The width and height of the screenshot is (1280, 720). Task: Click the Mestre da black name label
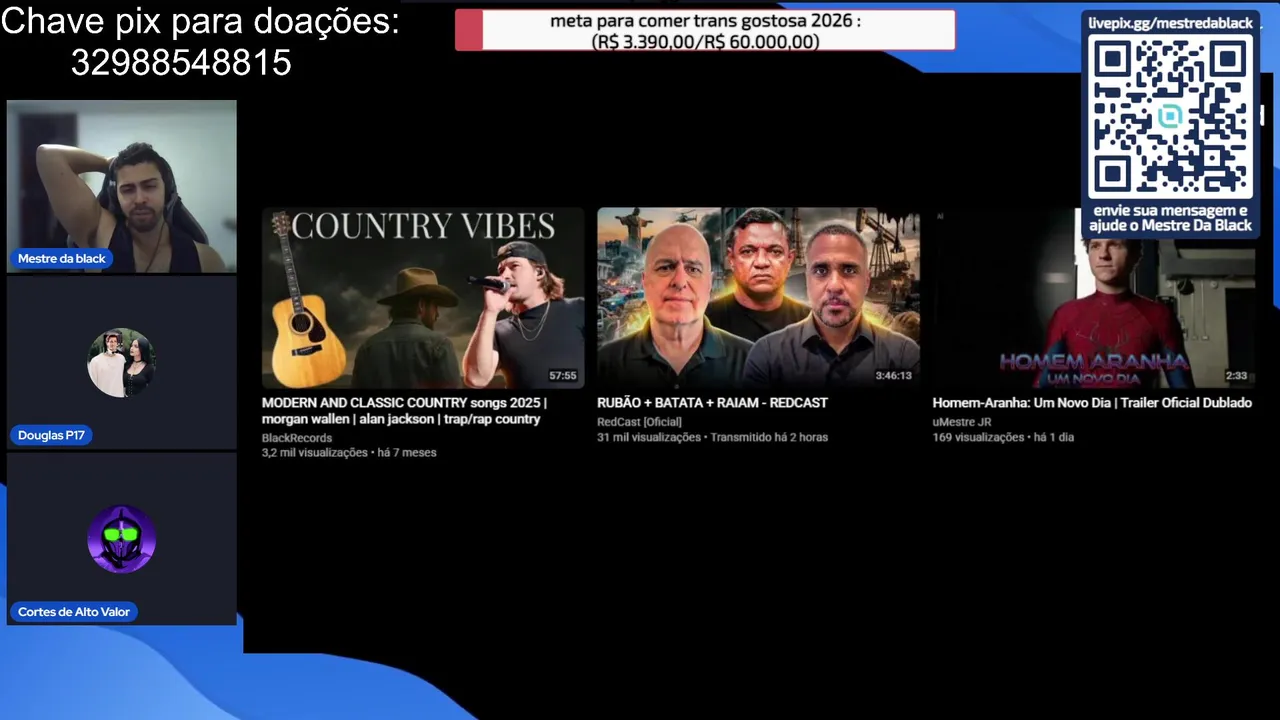[x=61, y=259]
